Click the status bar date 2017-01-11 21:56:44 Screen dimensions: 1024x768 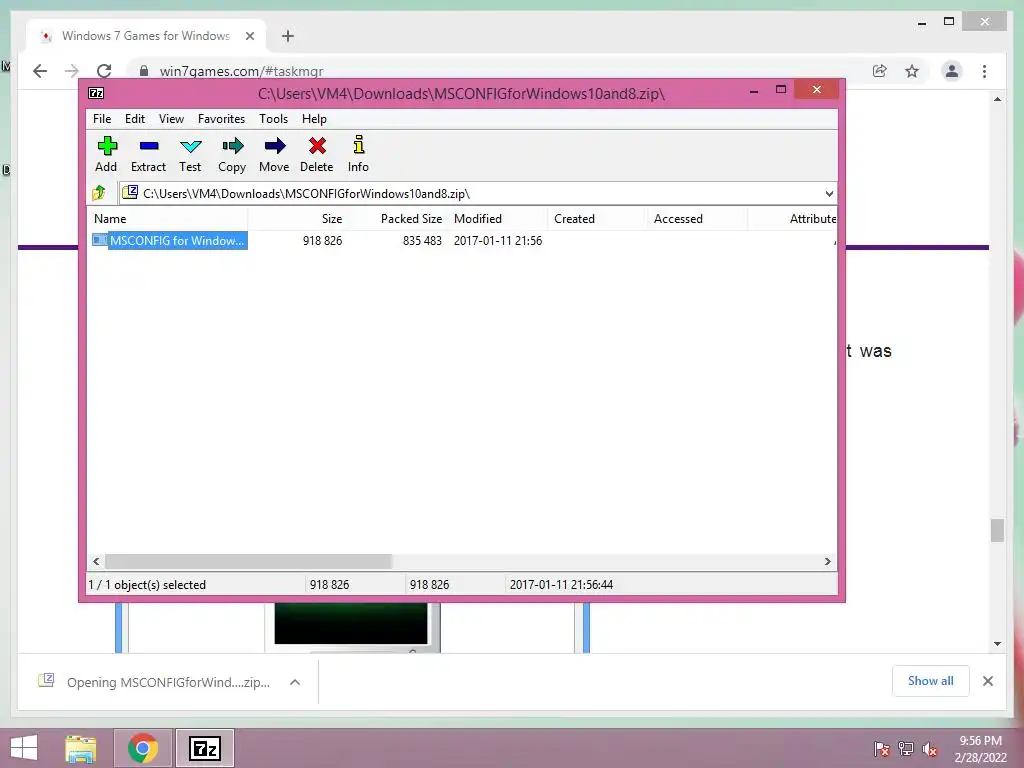(561, 584)
